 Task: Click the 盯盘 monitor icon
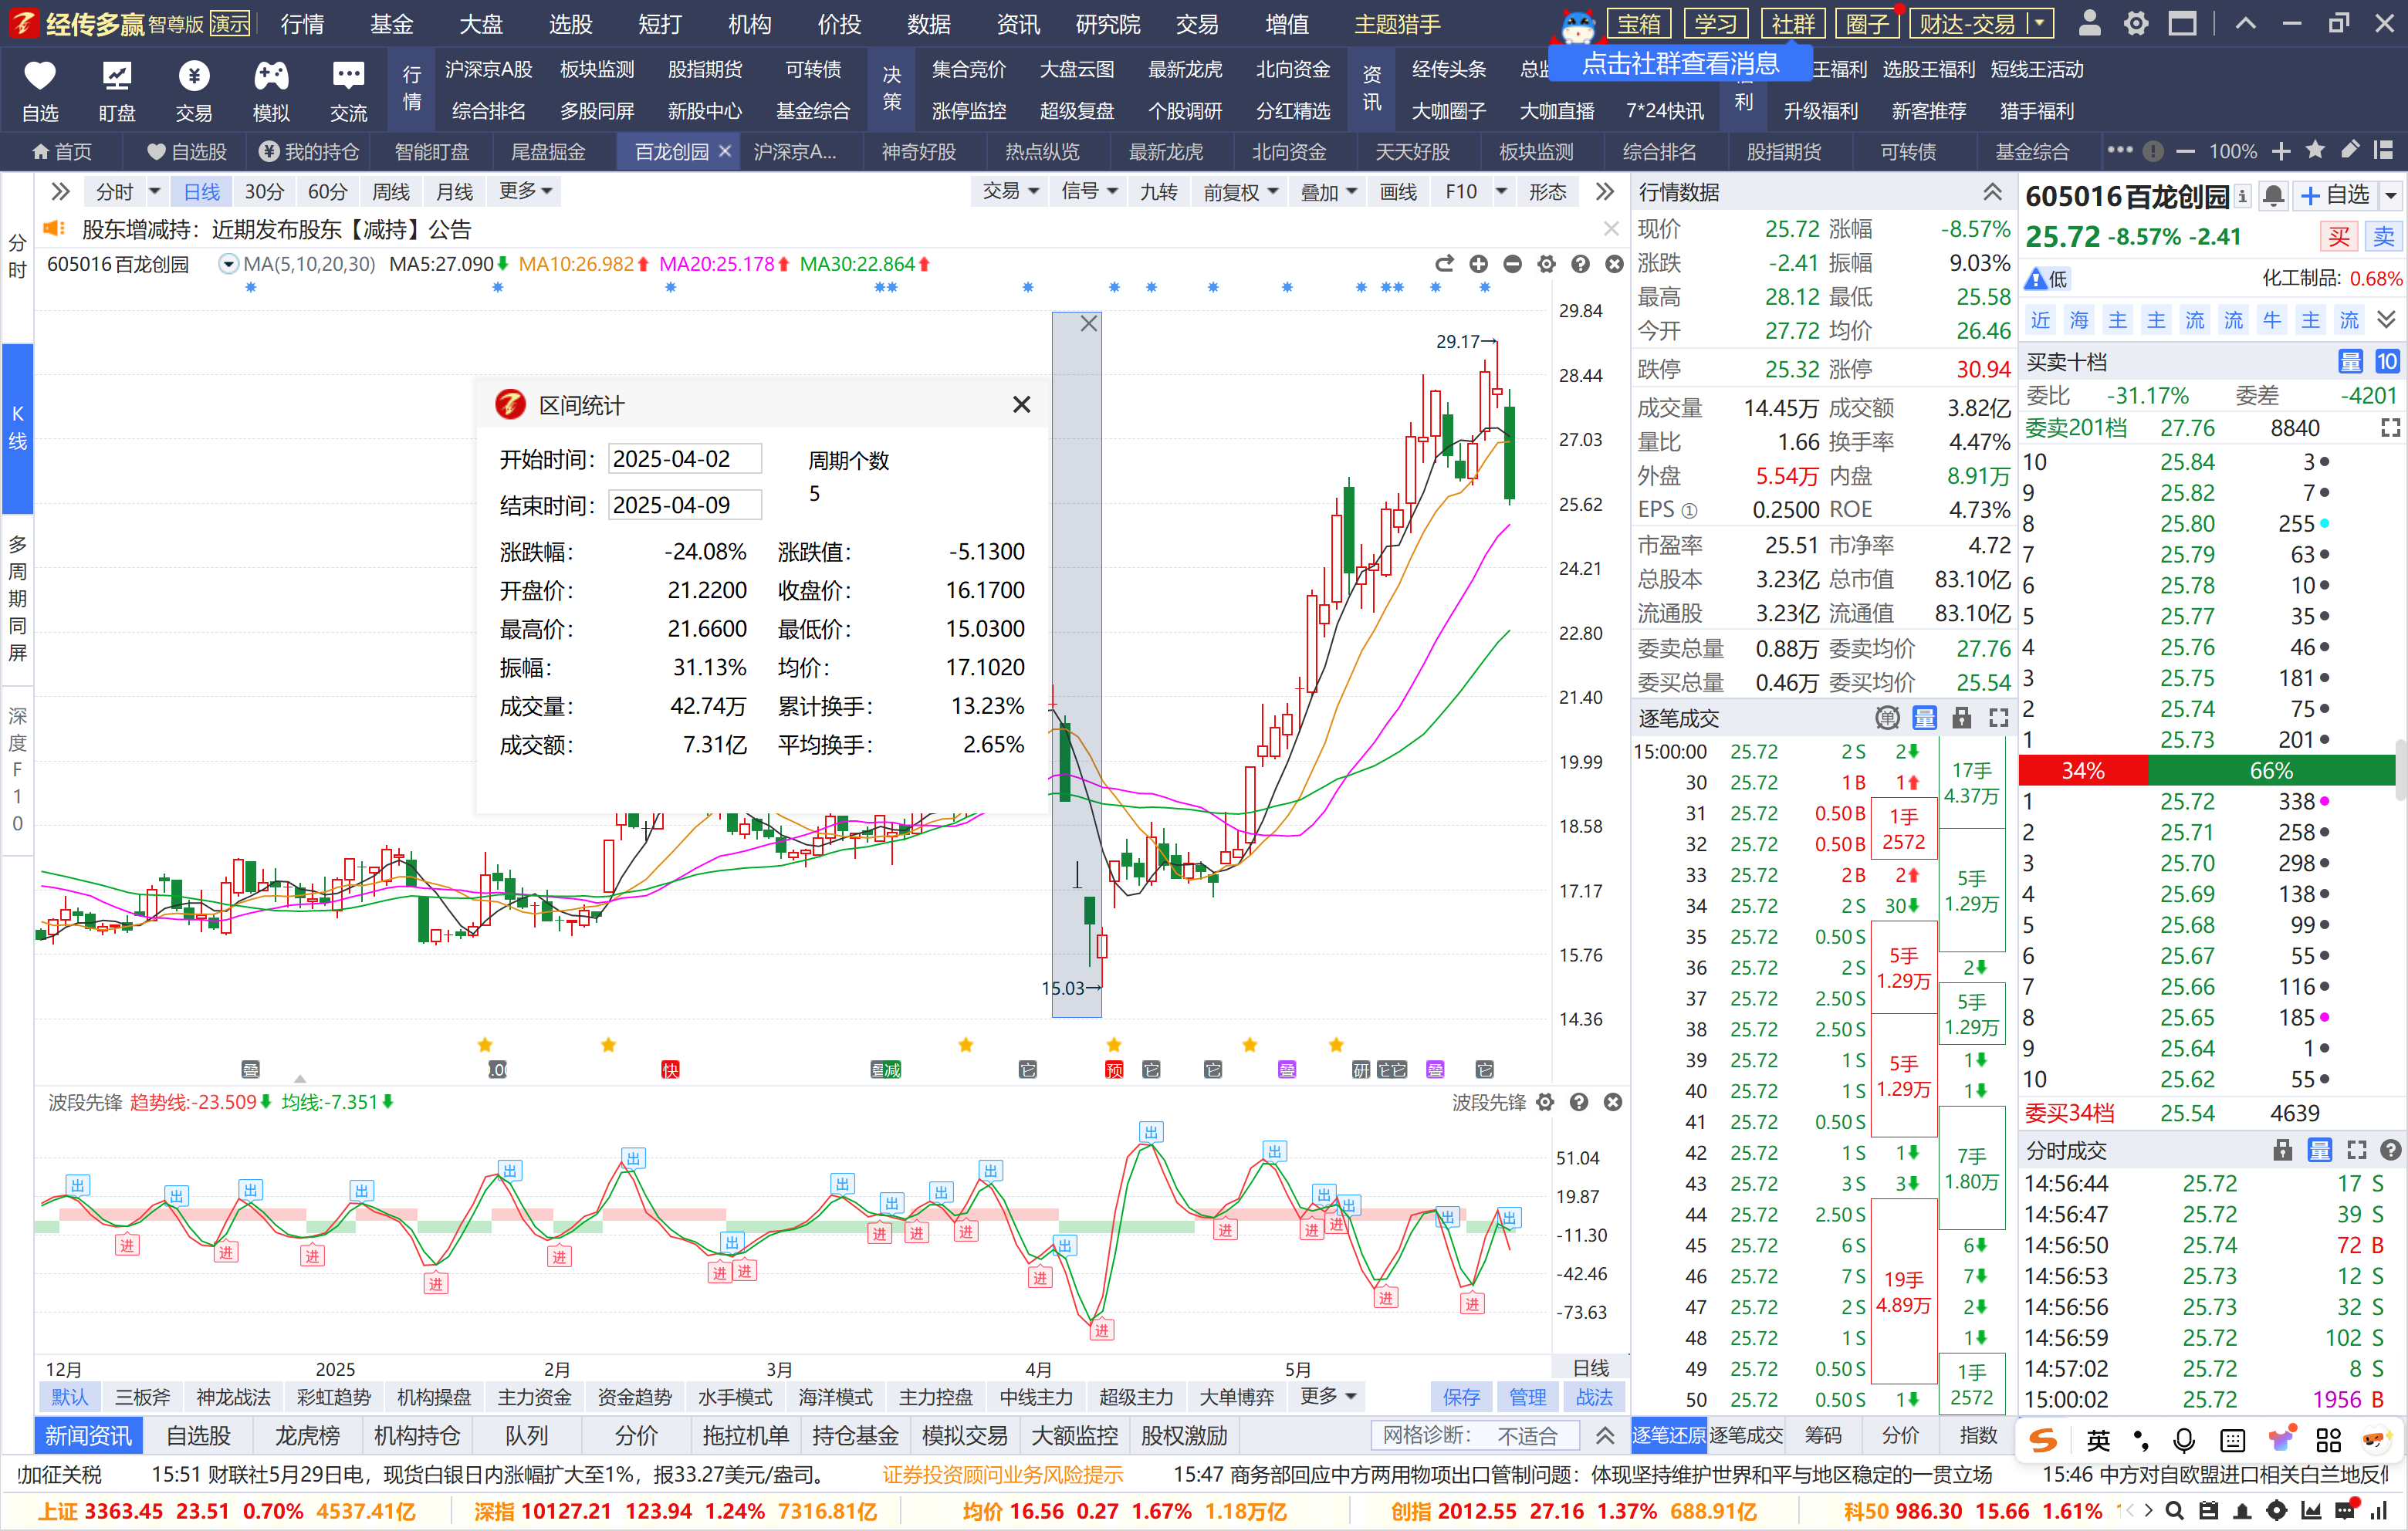tap(116, 76)
